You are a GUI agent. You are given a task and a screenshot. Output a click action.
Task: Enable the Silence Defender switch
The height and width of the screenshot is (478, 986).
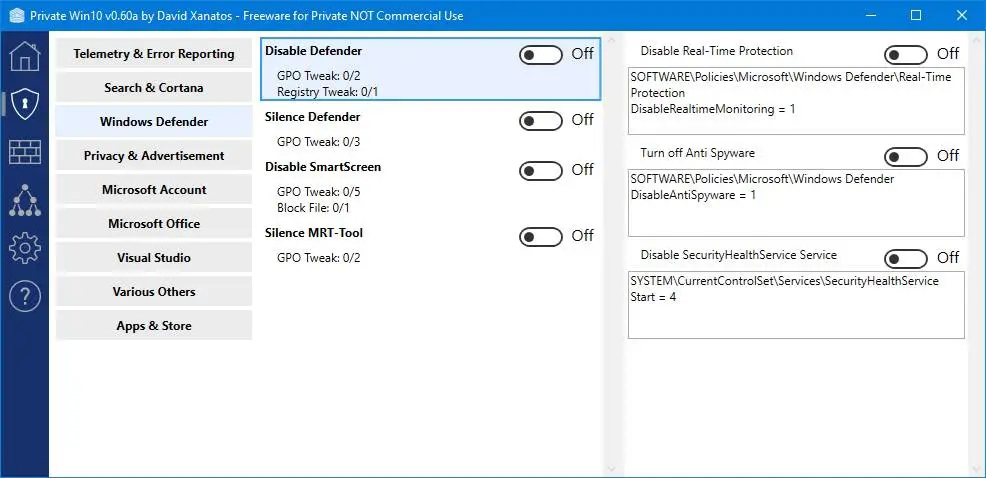point(541,121)
